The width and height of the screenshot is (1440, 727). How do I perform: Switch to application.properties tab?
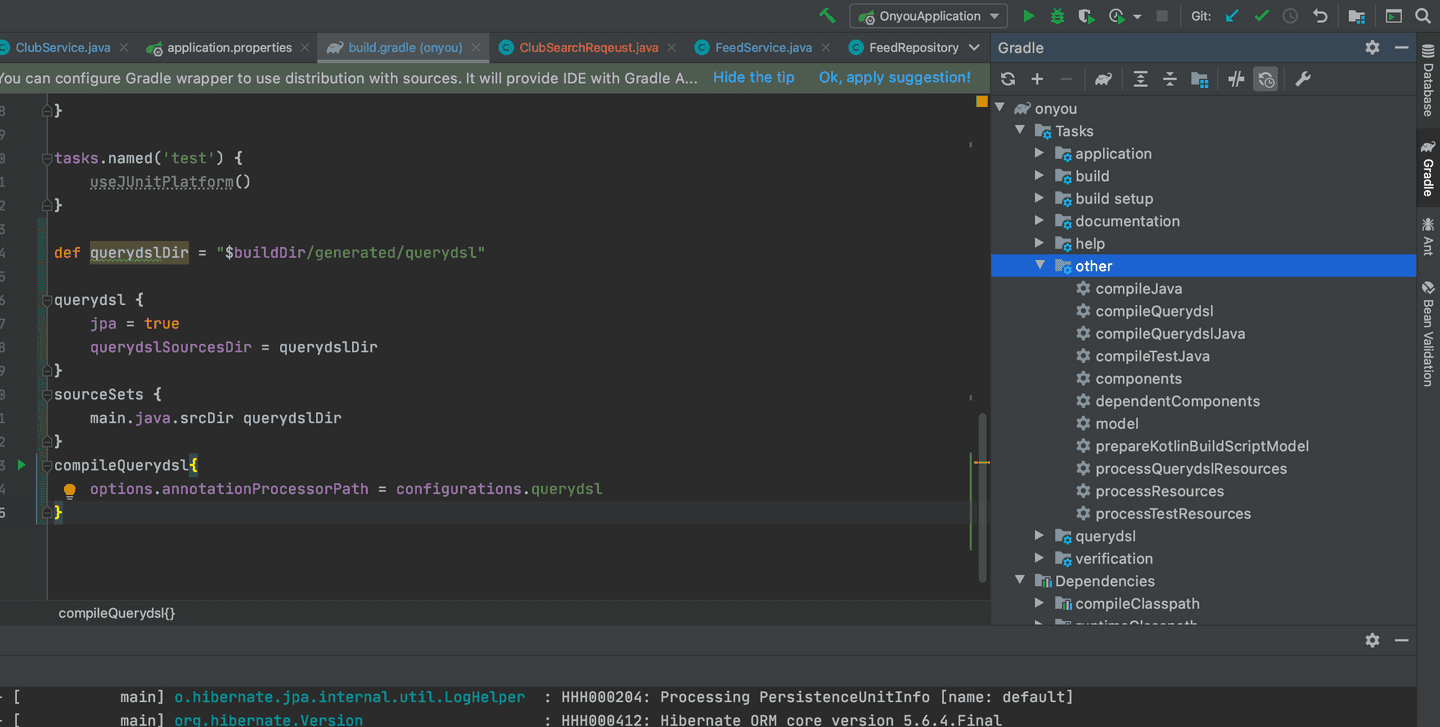pos(229,48)
